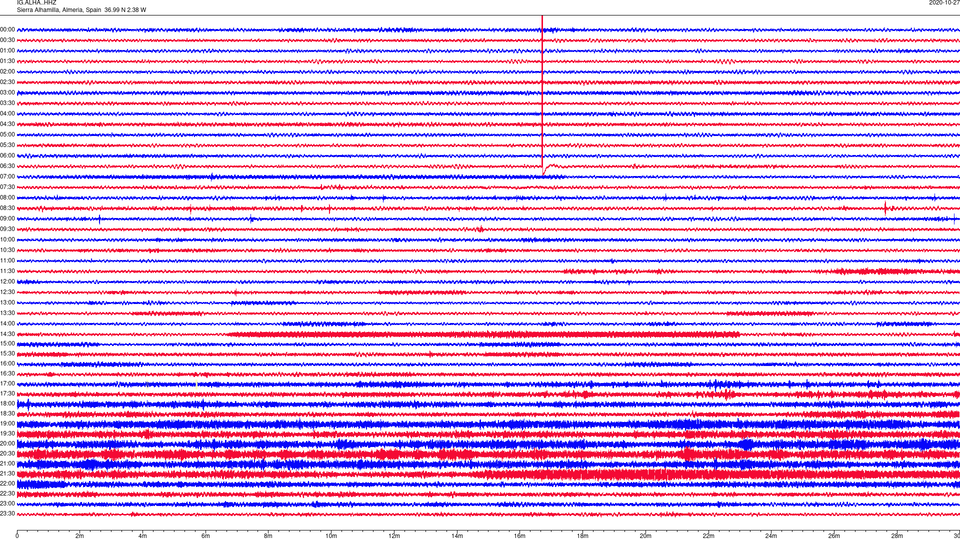960x540 pixels.
Task: Click the '18m' minute-axis tick label
Action: pyautogui.click(x=582, y=536)
